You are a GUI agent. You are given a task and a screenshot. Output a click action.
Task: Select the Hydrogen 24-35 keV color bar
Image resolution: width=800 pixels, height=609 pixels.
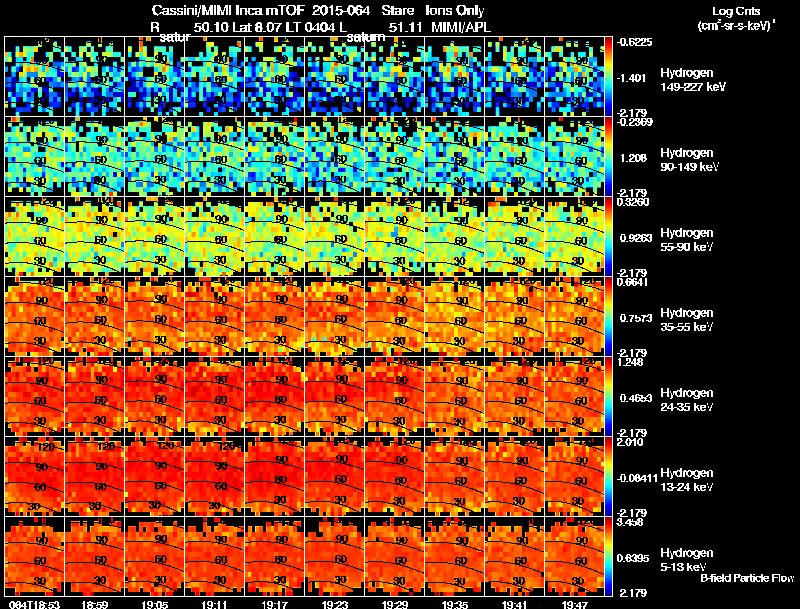click(x=609, y=397)
